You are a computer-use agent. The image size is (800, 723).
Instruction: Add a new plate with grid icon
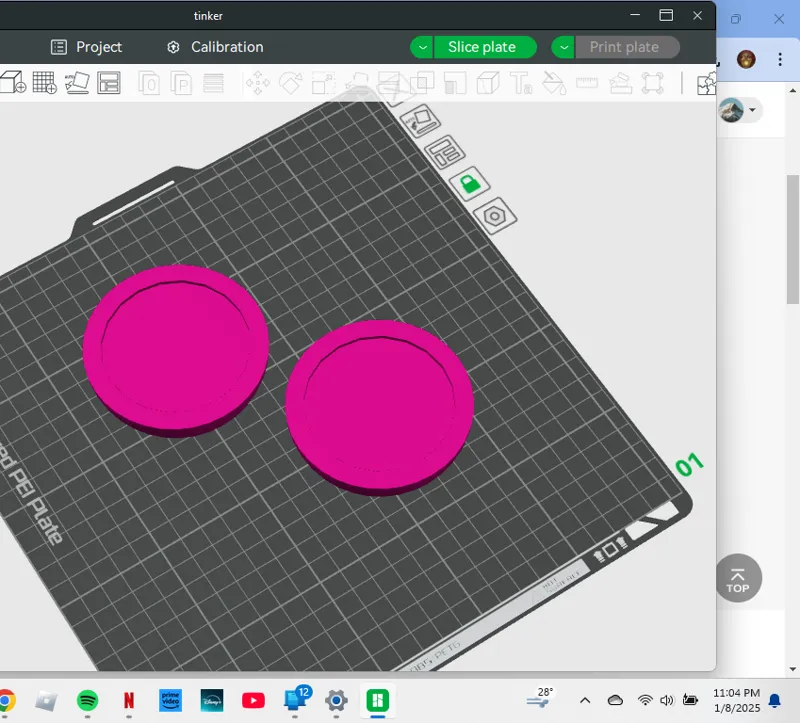click(x=44, y=82)
